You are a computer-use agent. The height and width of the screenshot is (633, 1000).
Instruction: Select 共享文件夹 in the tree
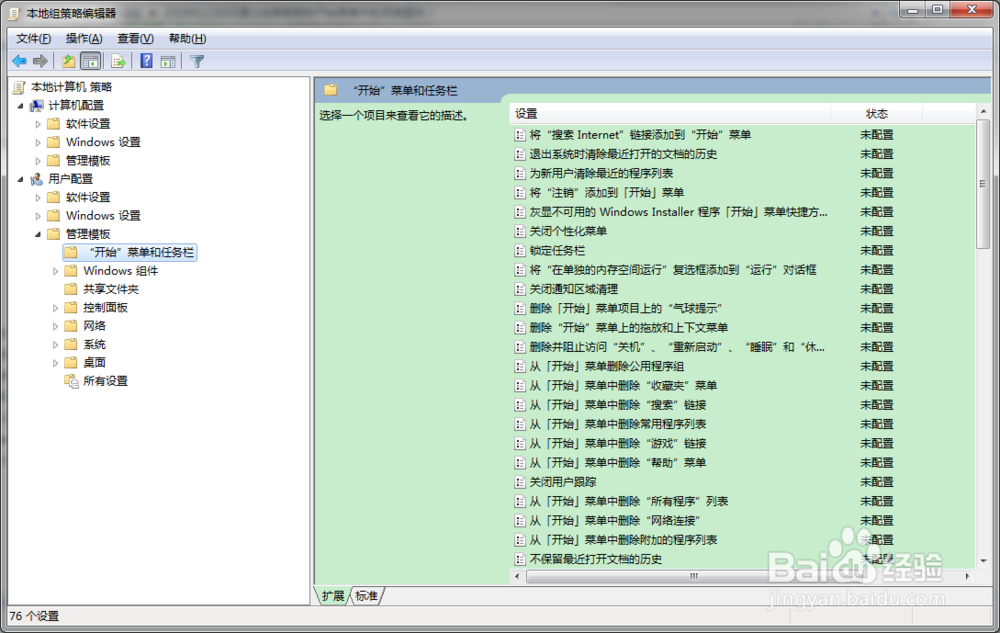click(111, 289)
